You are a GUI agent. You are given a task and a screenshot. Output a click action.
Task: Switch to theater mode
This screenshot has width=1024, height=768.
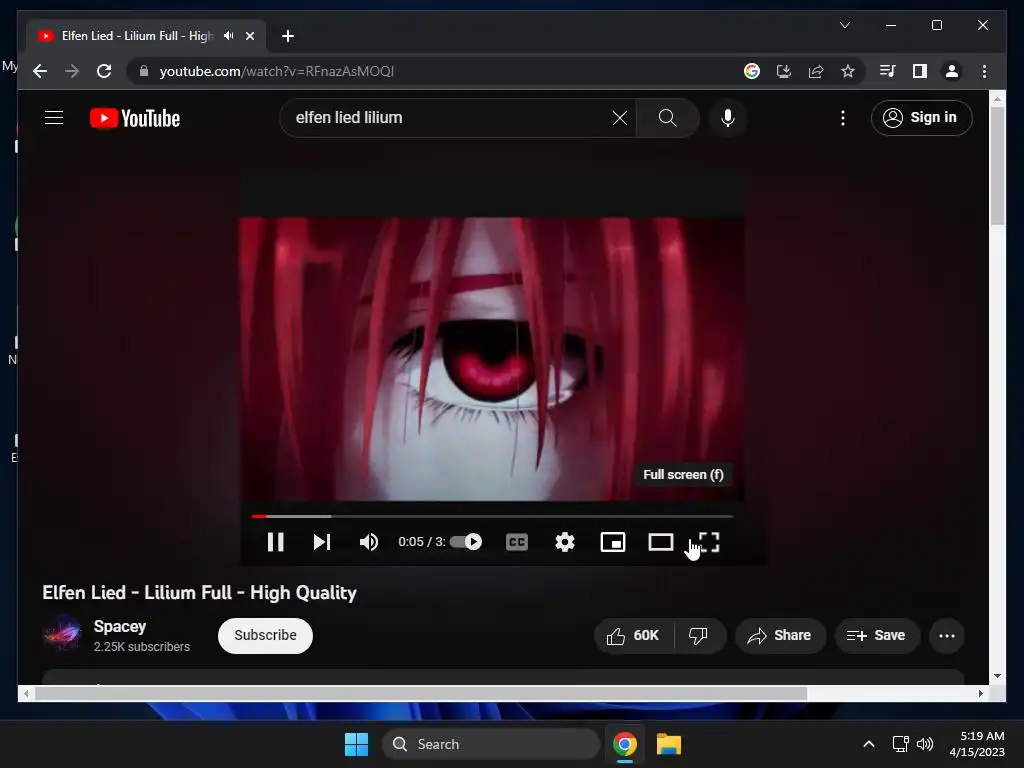[661, 542]
